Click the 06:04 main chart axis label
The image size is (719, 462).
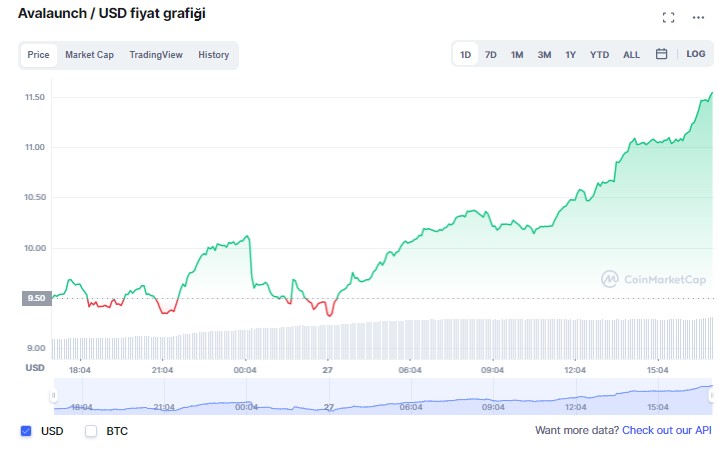410,370
